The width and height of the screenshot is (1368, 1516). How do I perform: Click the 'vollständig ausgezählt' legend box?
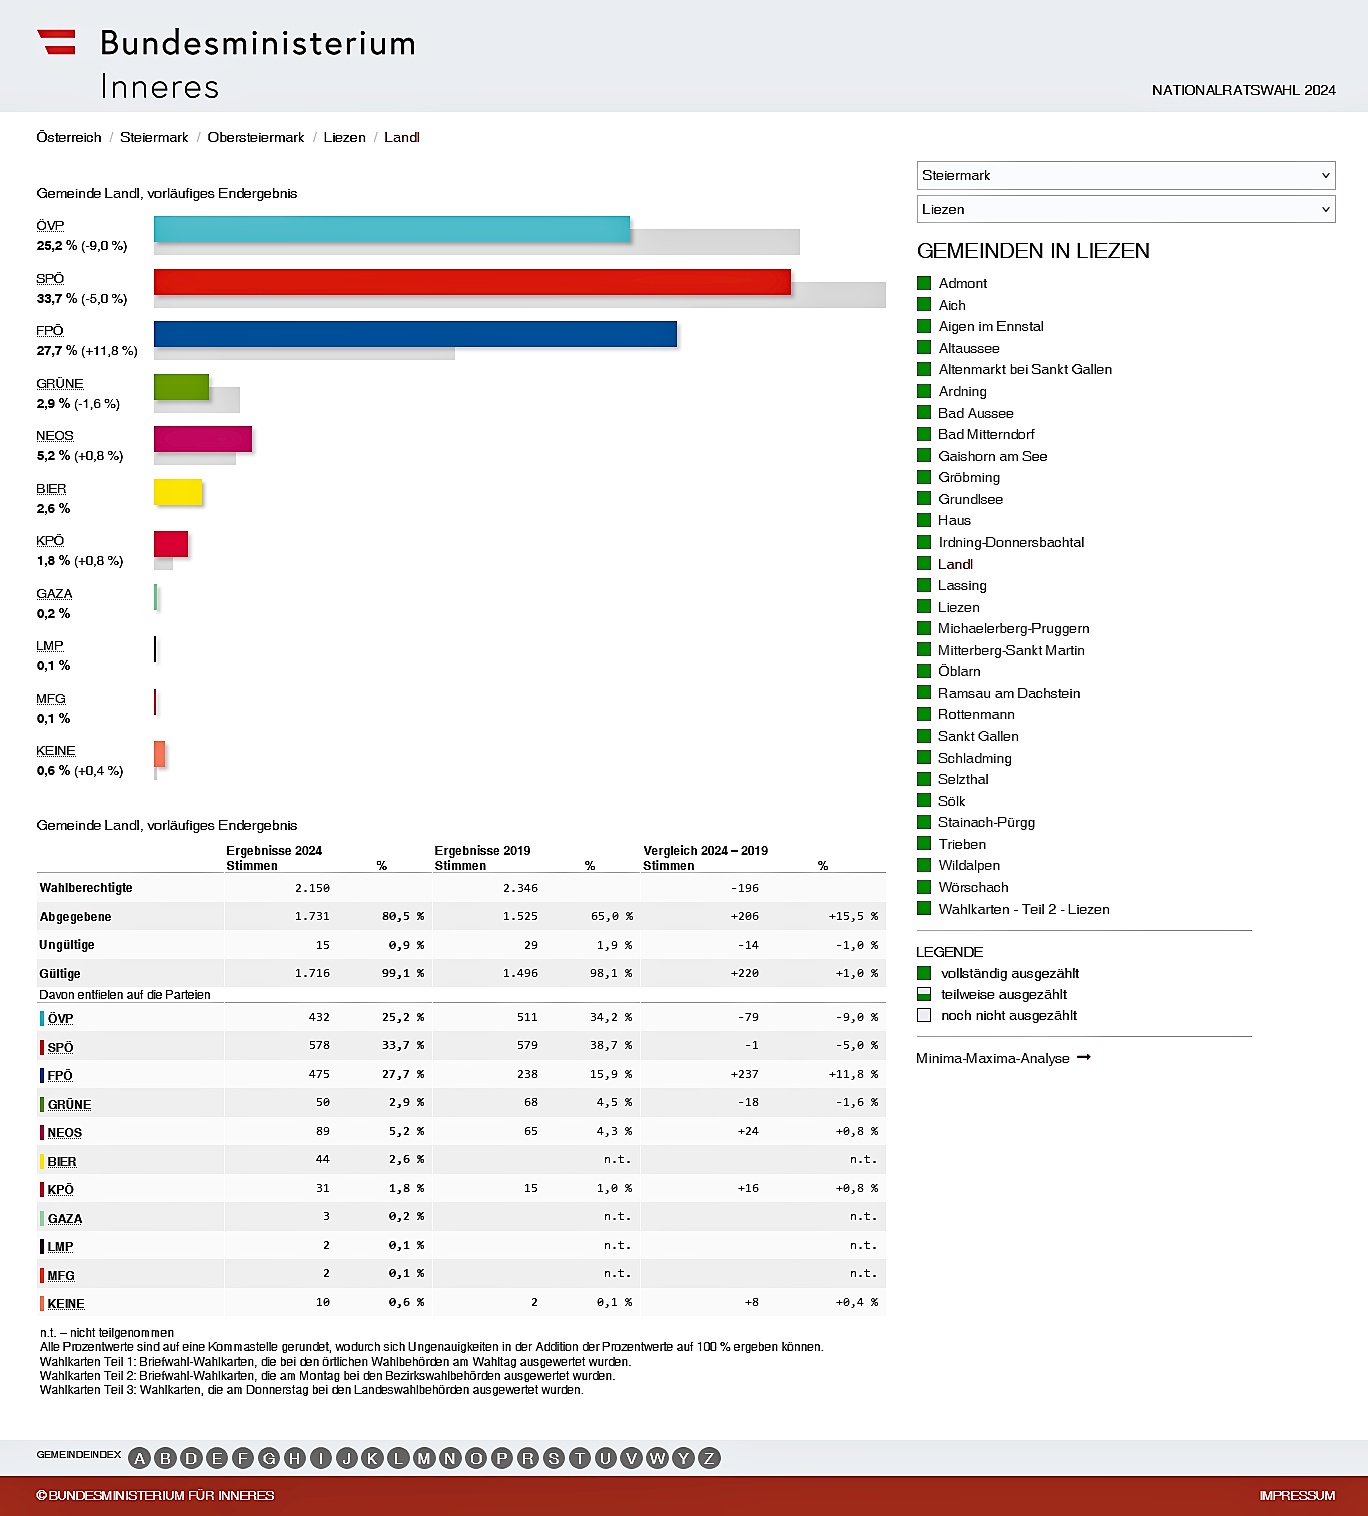coord(924,973)
